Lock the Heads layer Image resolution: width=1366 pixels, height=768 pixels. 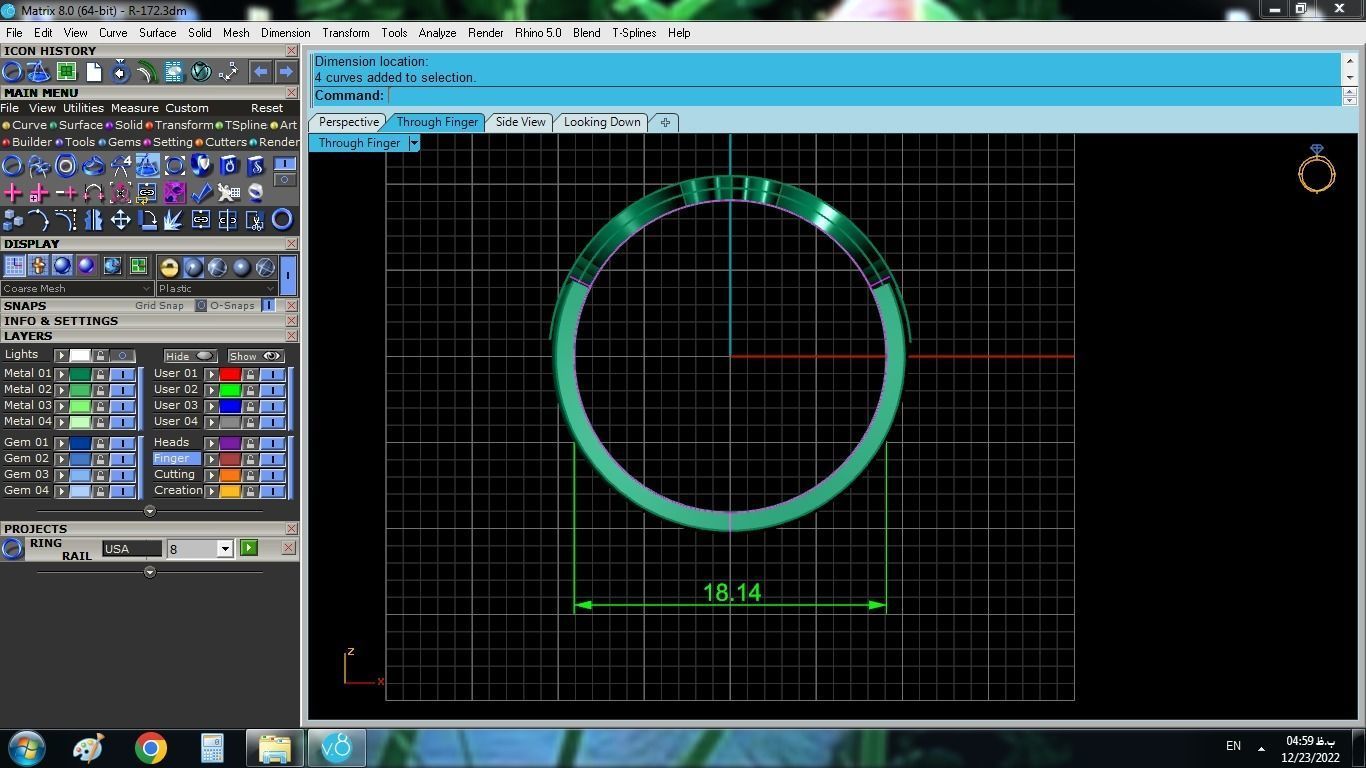[250, 443]
